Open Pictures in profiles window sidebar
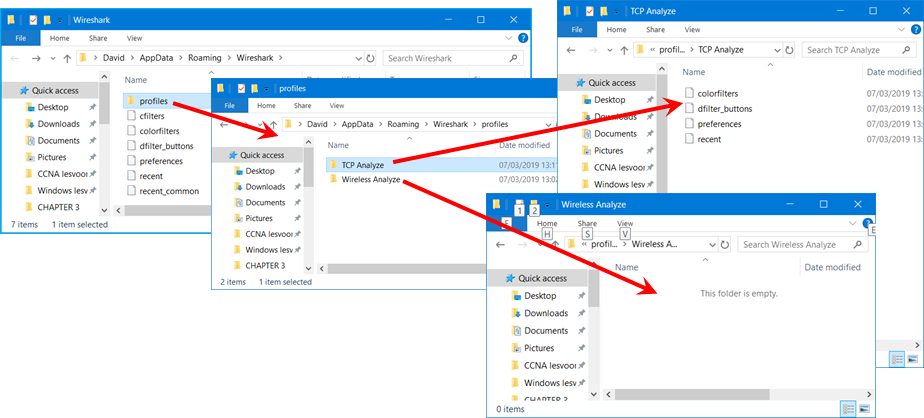The image size is (924, 418). point(259,218)
